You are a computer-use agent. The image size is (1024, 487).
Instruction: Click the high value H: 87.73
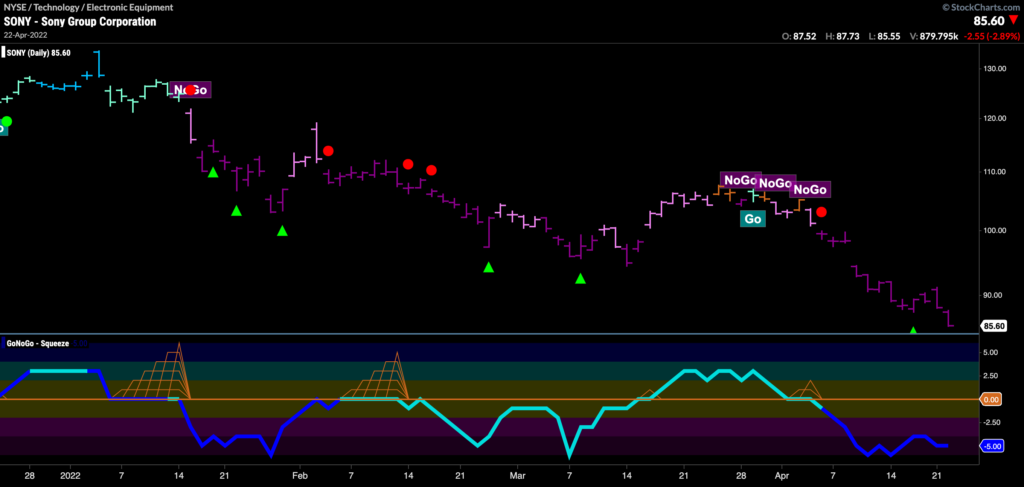tap(844, 37)
